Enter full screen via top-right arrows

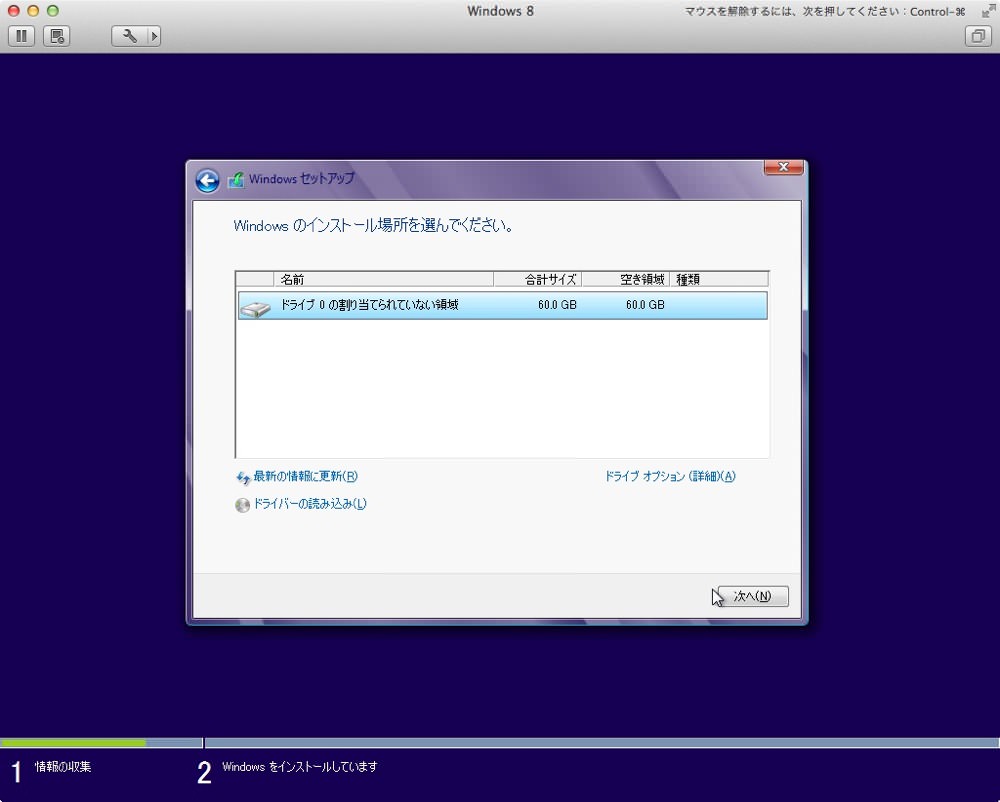pyautogui.click(x=988, y=11)
